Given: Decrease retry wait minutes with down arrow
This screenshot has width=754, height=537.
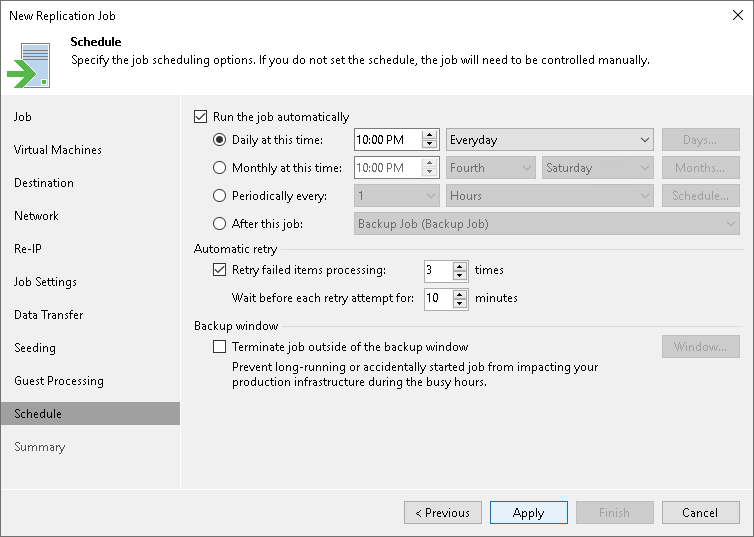Looking at the screenshot, I should click(x=460, y=303).
